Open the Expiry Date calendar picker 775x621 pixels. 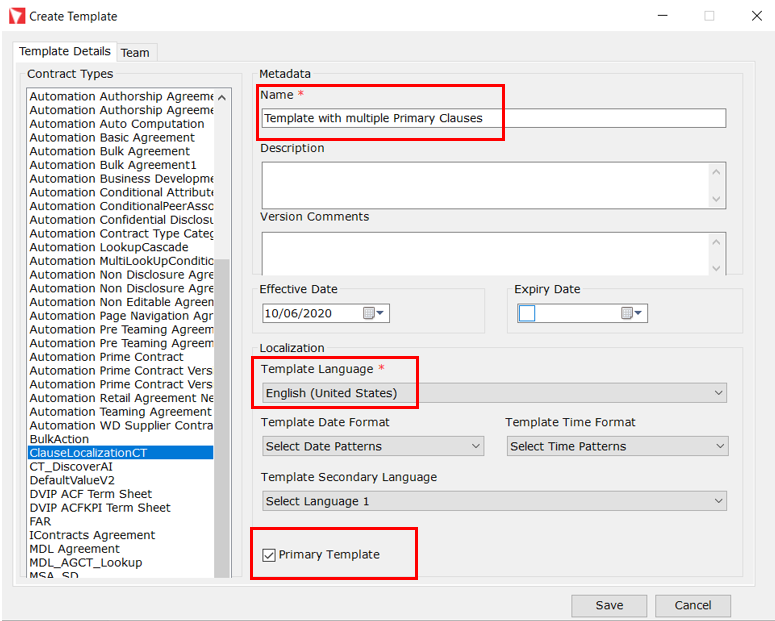click(x=632, y=313)
